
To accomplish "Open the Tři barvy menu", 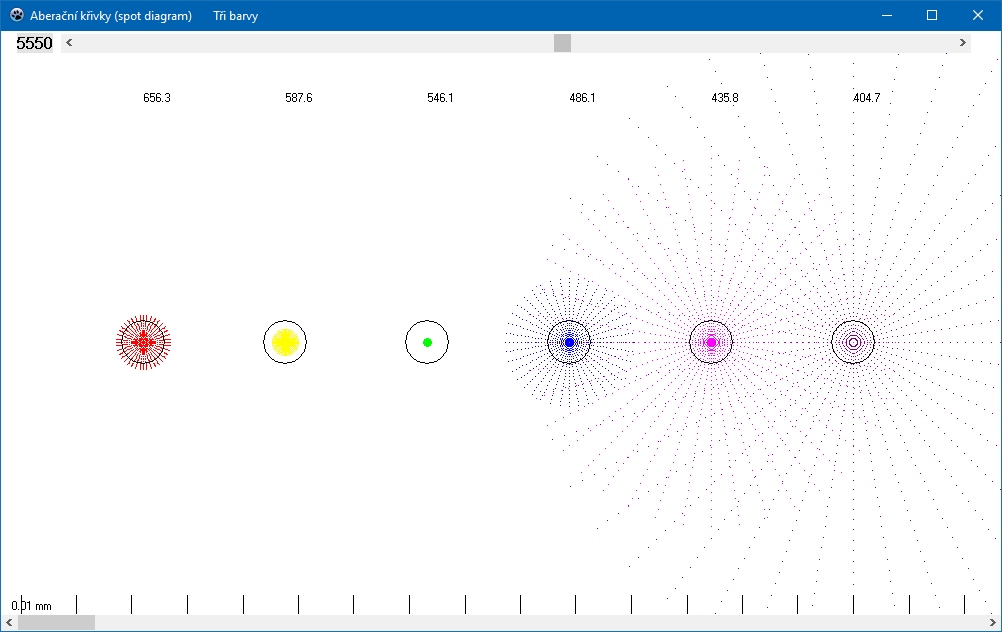I will [x=235, y=16].
